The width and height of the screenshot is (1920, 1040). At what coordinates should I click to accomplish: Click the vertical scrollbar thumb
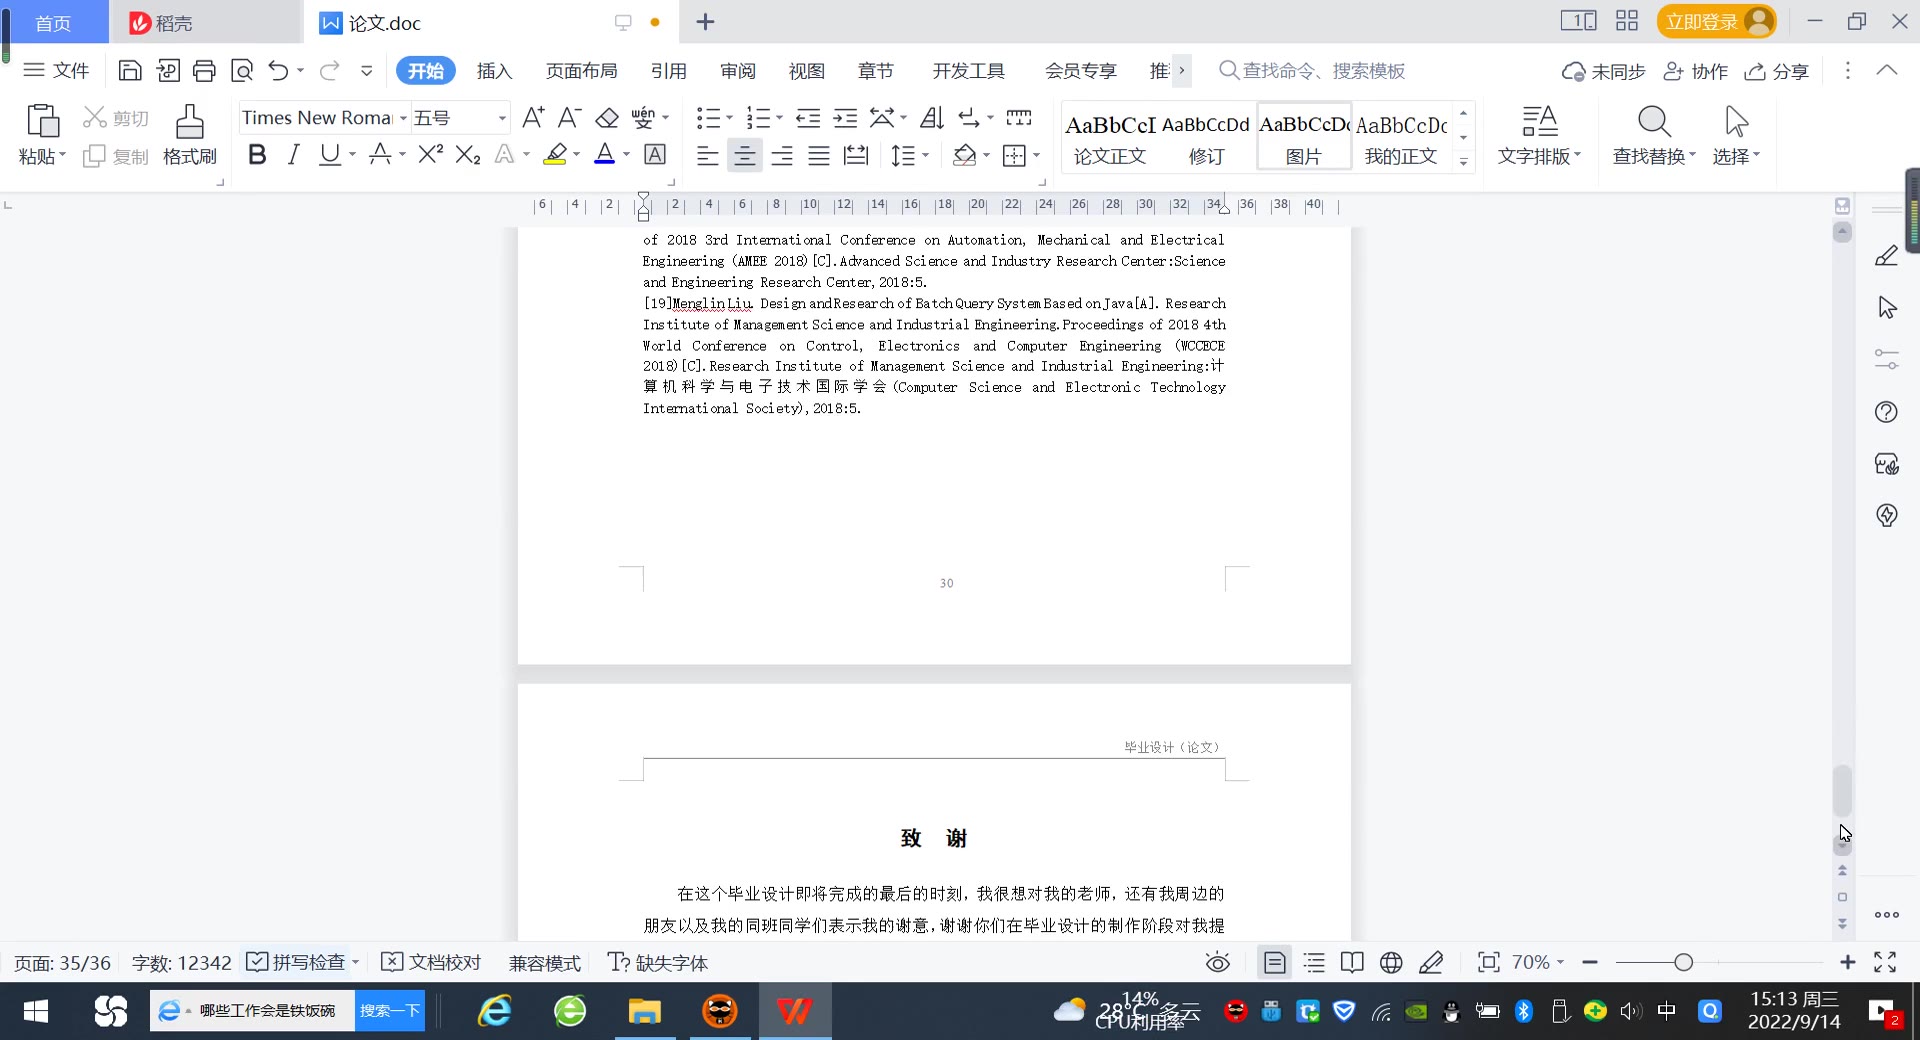pyautogui.click(x=1842, y=790)
